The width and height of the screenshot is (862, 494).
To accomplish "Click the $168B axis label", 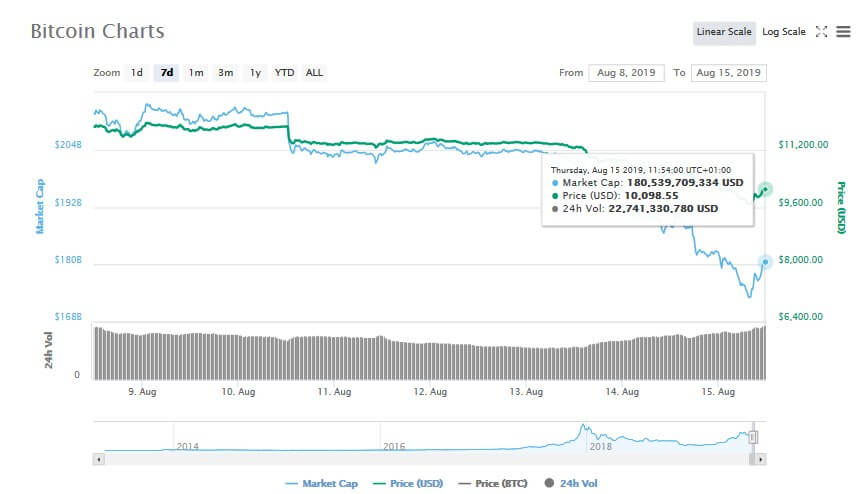I will [68, 317].
